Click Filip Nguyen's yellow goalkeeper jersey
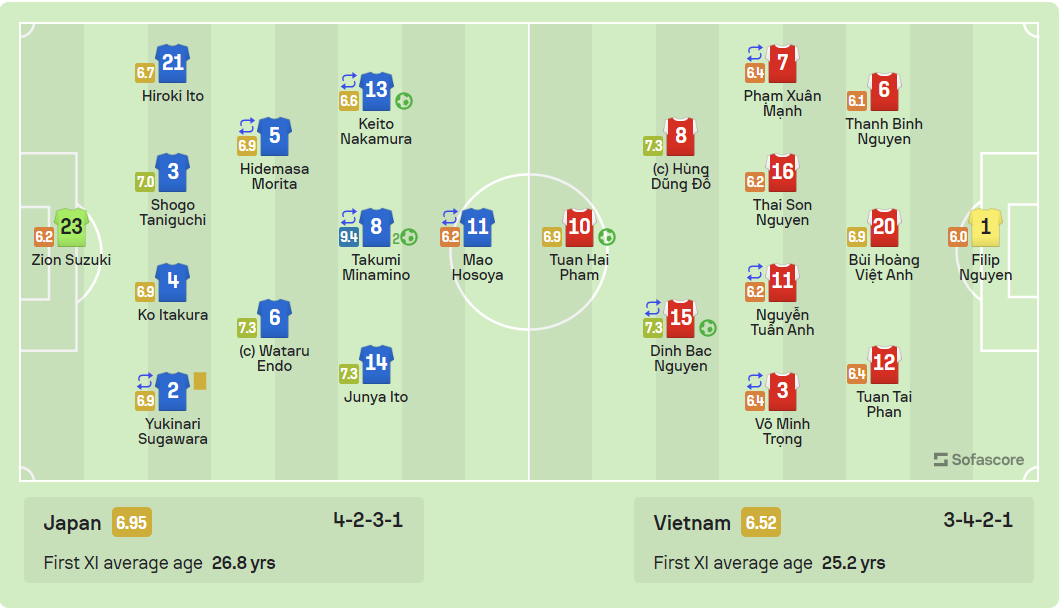The height and width of the screenshot is (612, 1063). [985, 227]
